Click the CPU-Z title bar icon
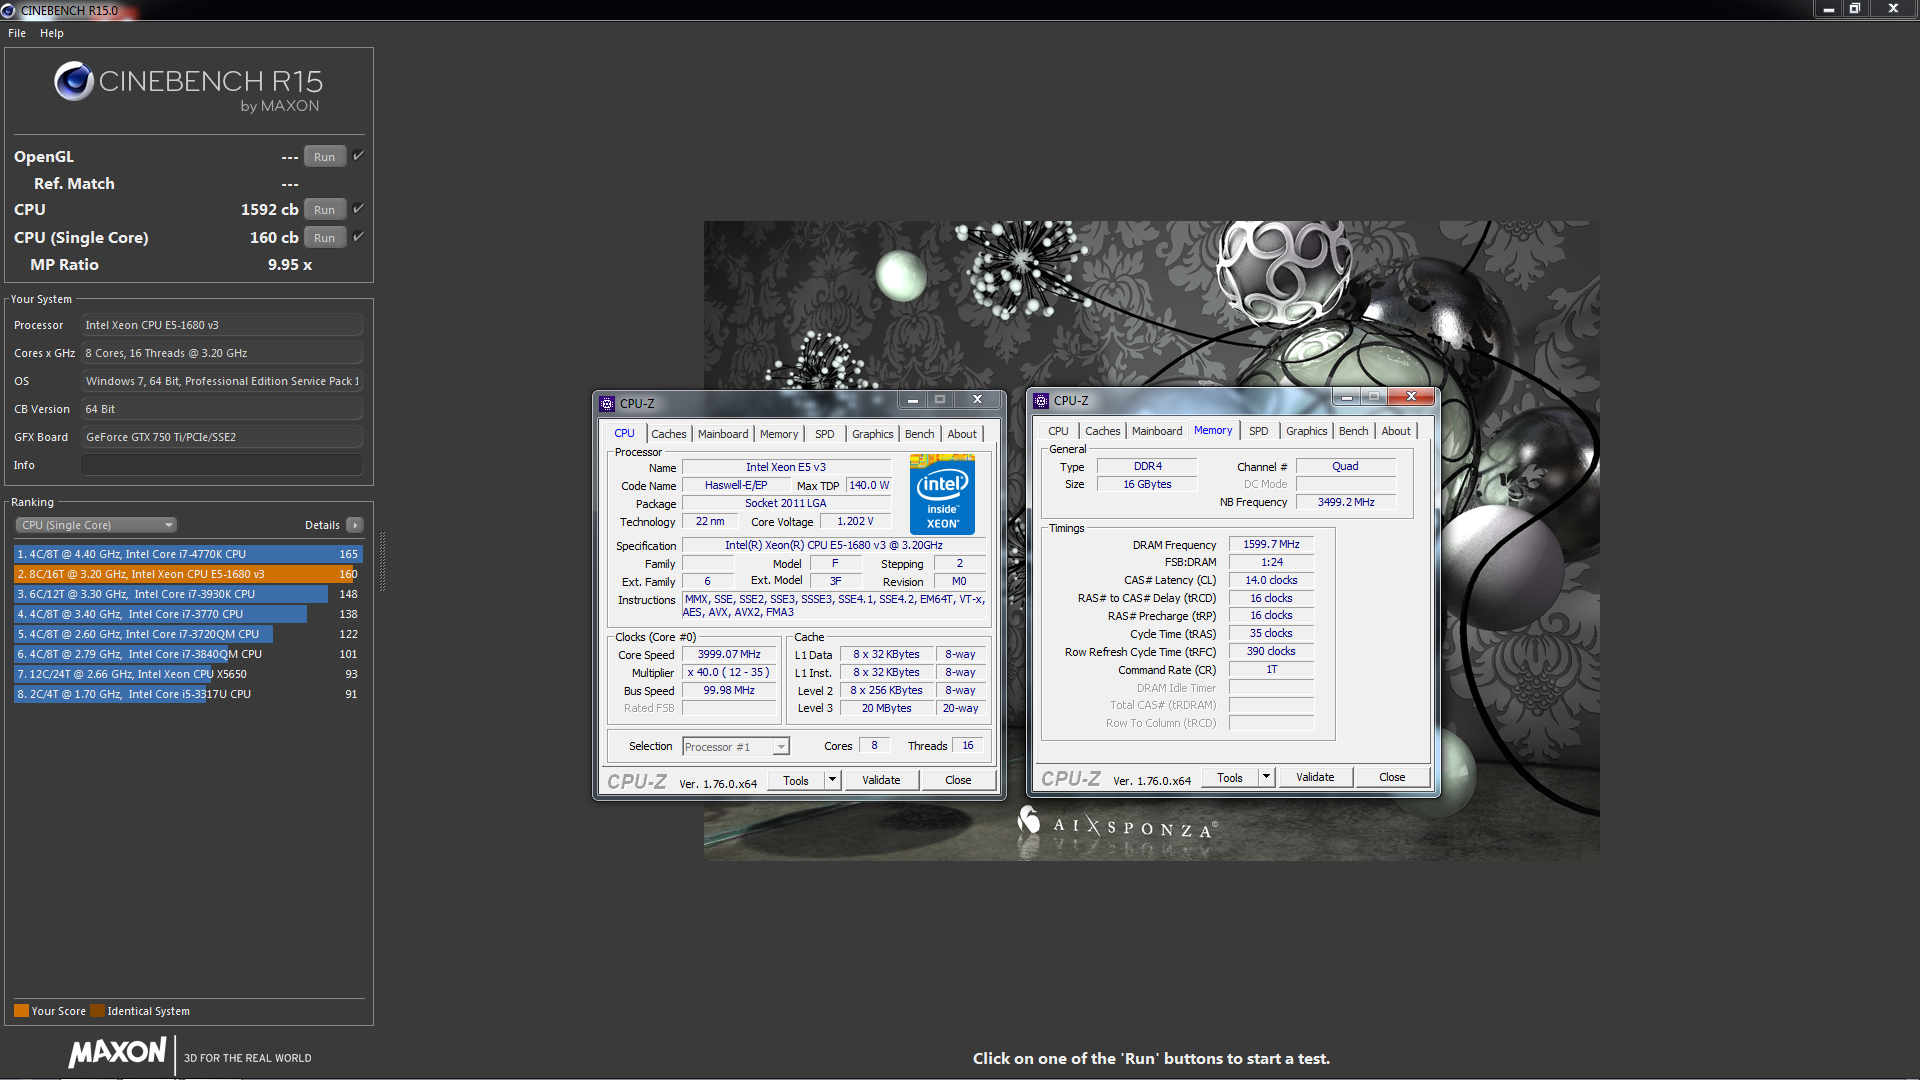Viewport: 1920px width, 1080px height. [607, 403]
